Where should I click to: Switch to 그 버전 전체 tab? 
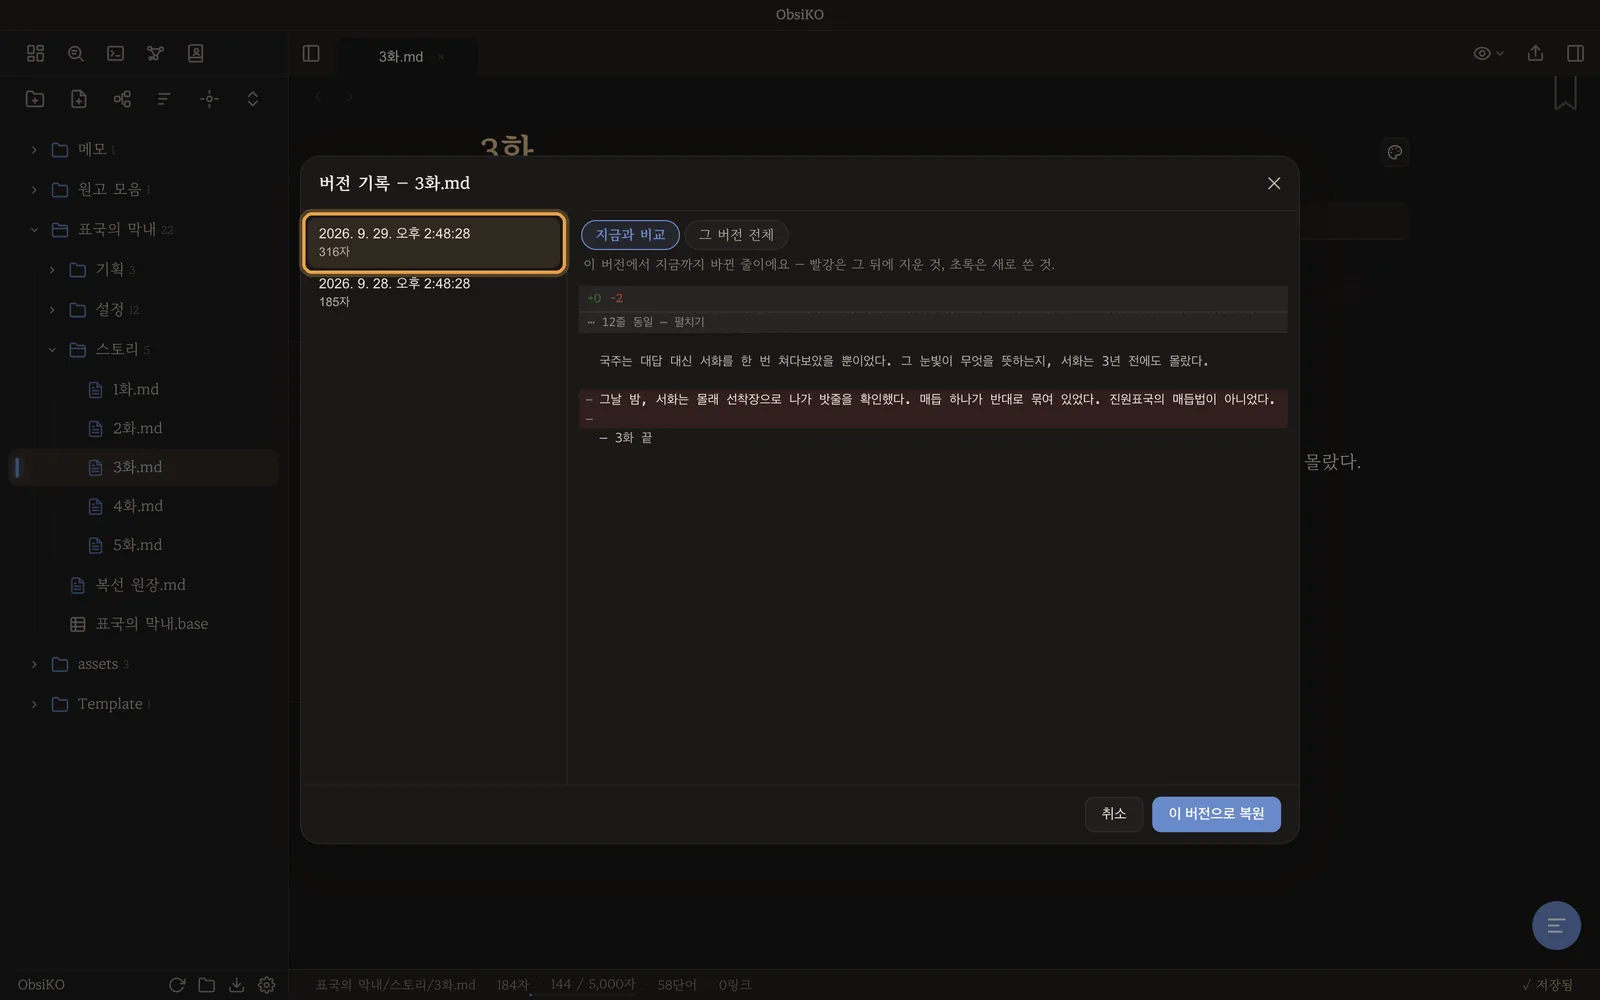tap(736, 234)
